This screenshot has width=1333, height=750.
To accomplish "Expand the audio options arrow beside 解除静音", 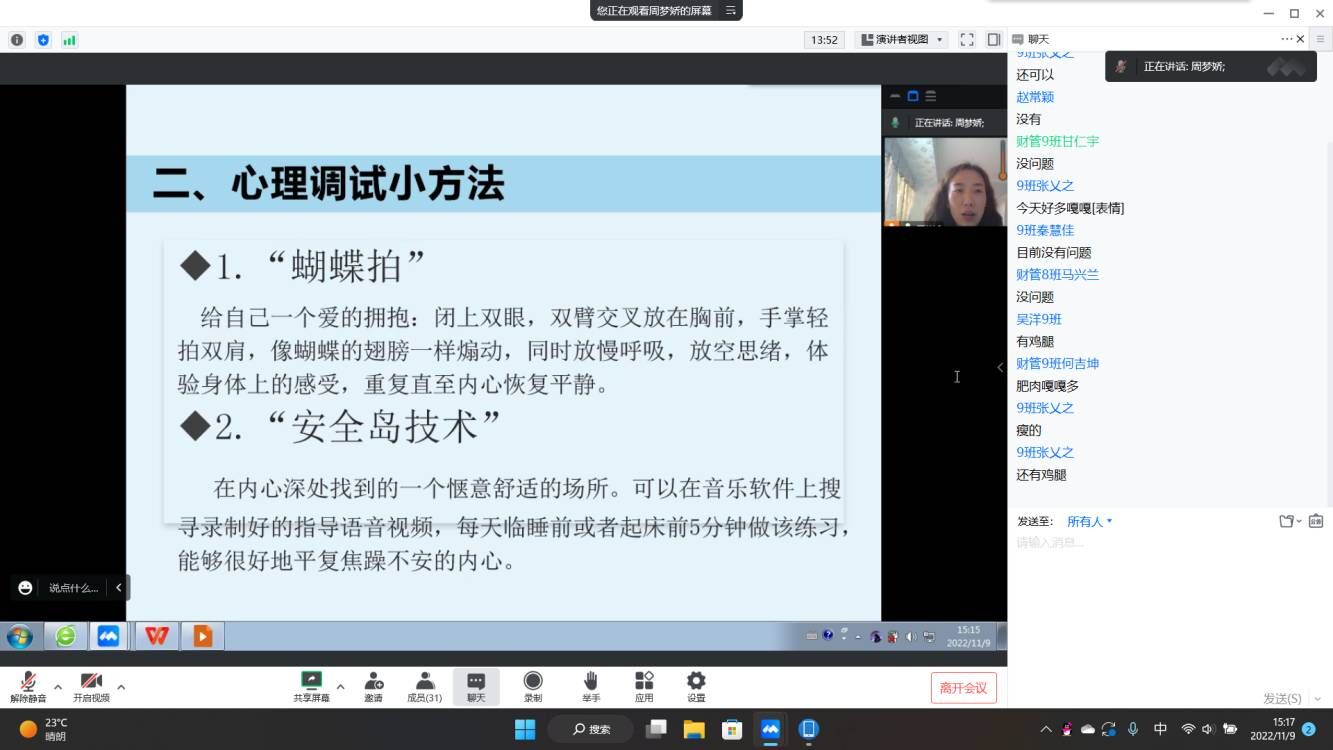I will [x=58, y=687].
